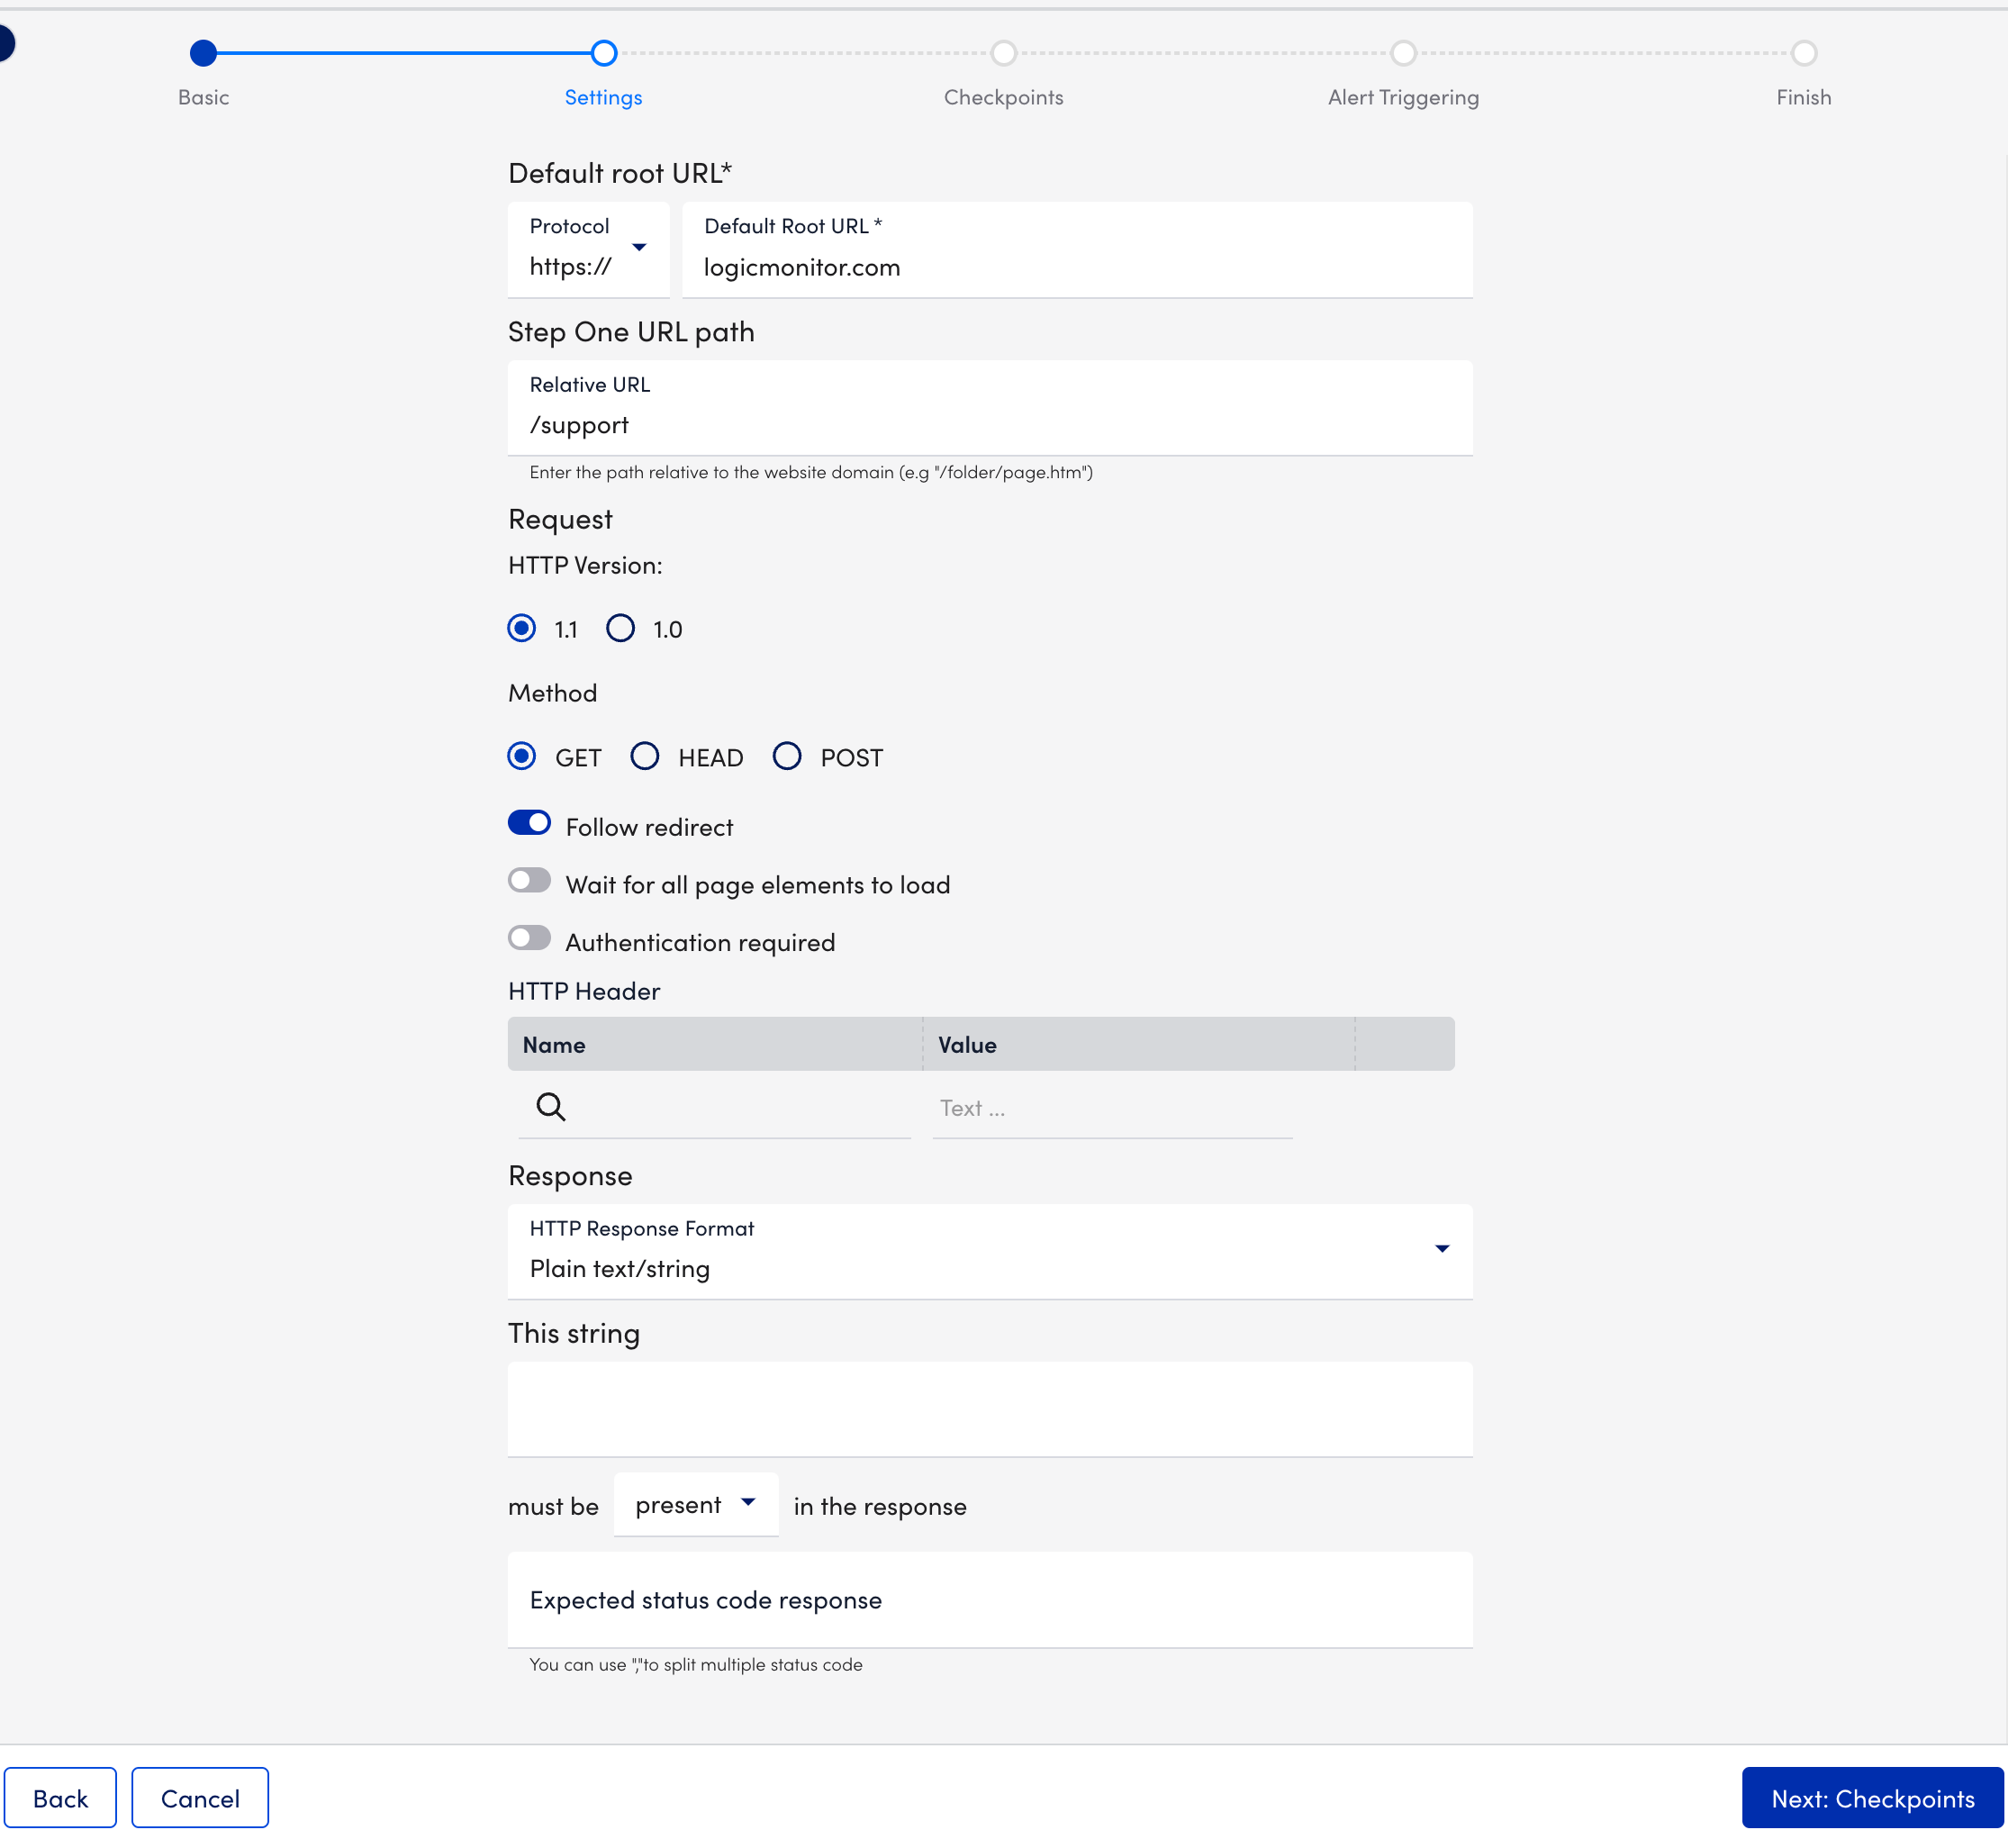Viewport: 2008px width, 1848px height.
Task: Click the 'must be present' dropdown arrow
Action: tap(748, 1503)
